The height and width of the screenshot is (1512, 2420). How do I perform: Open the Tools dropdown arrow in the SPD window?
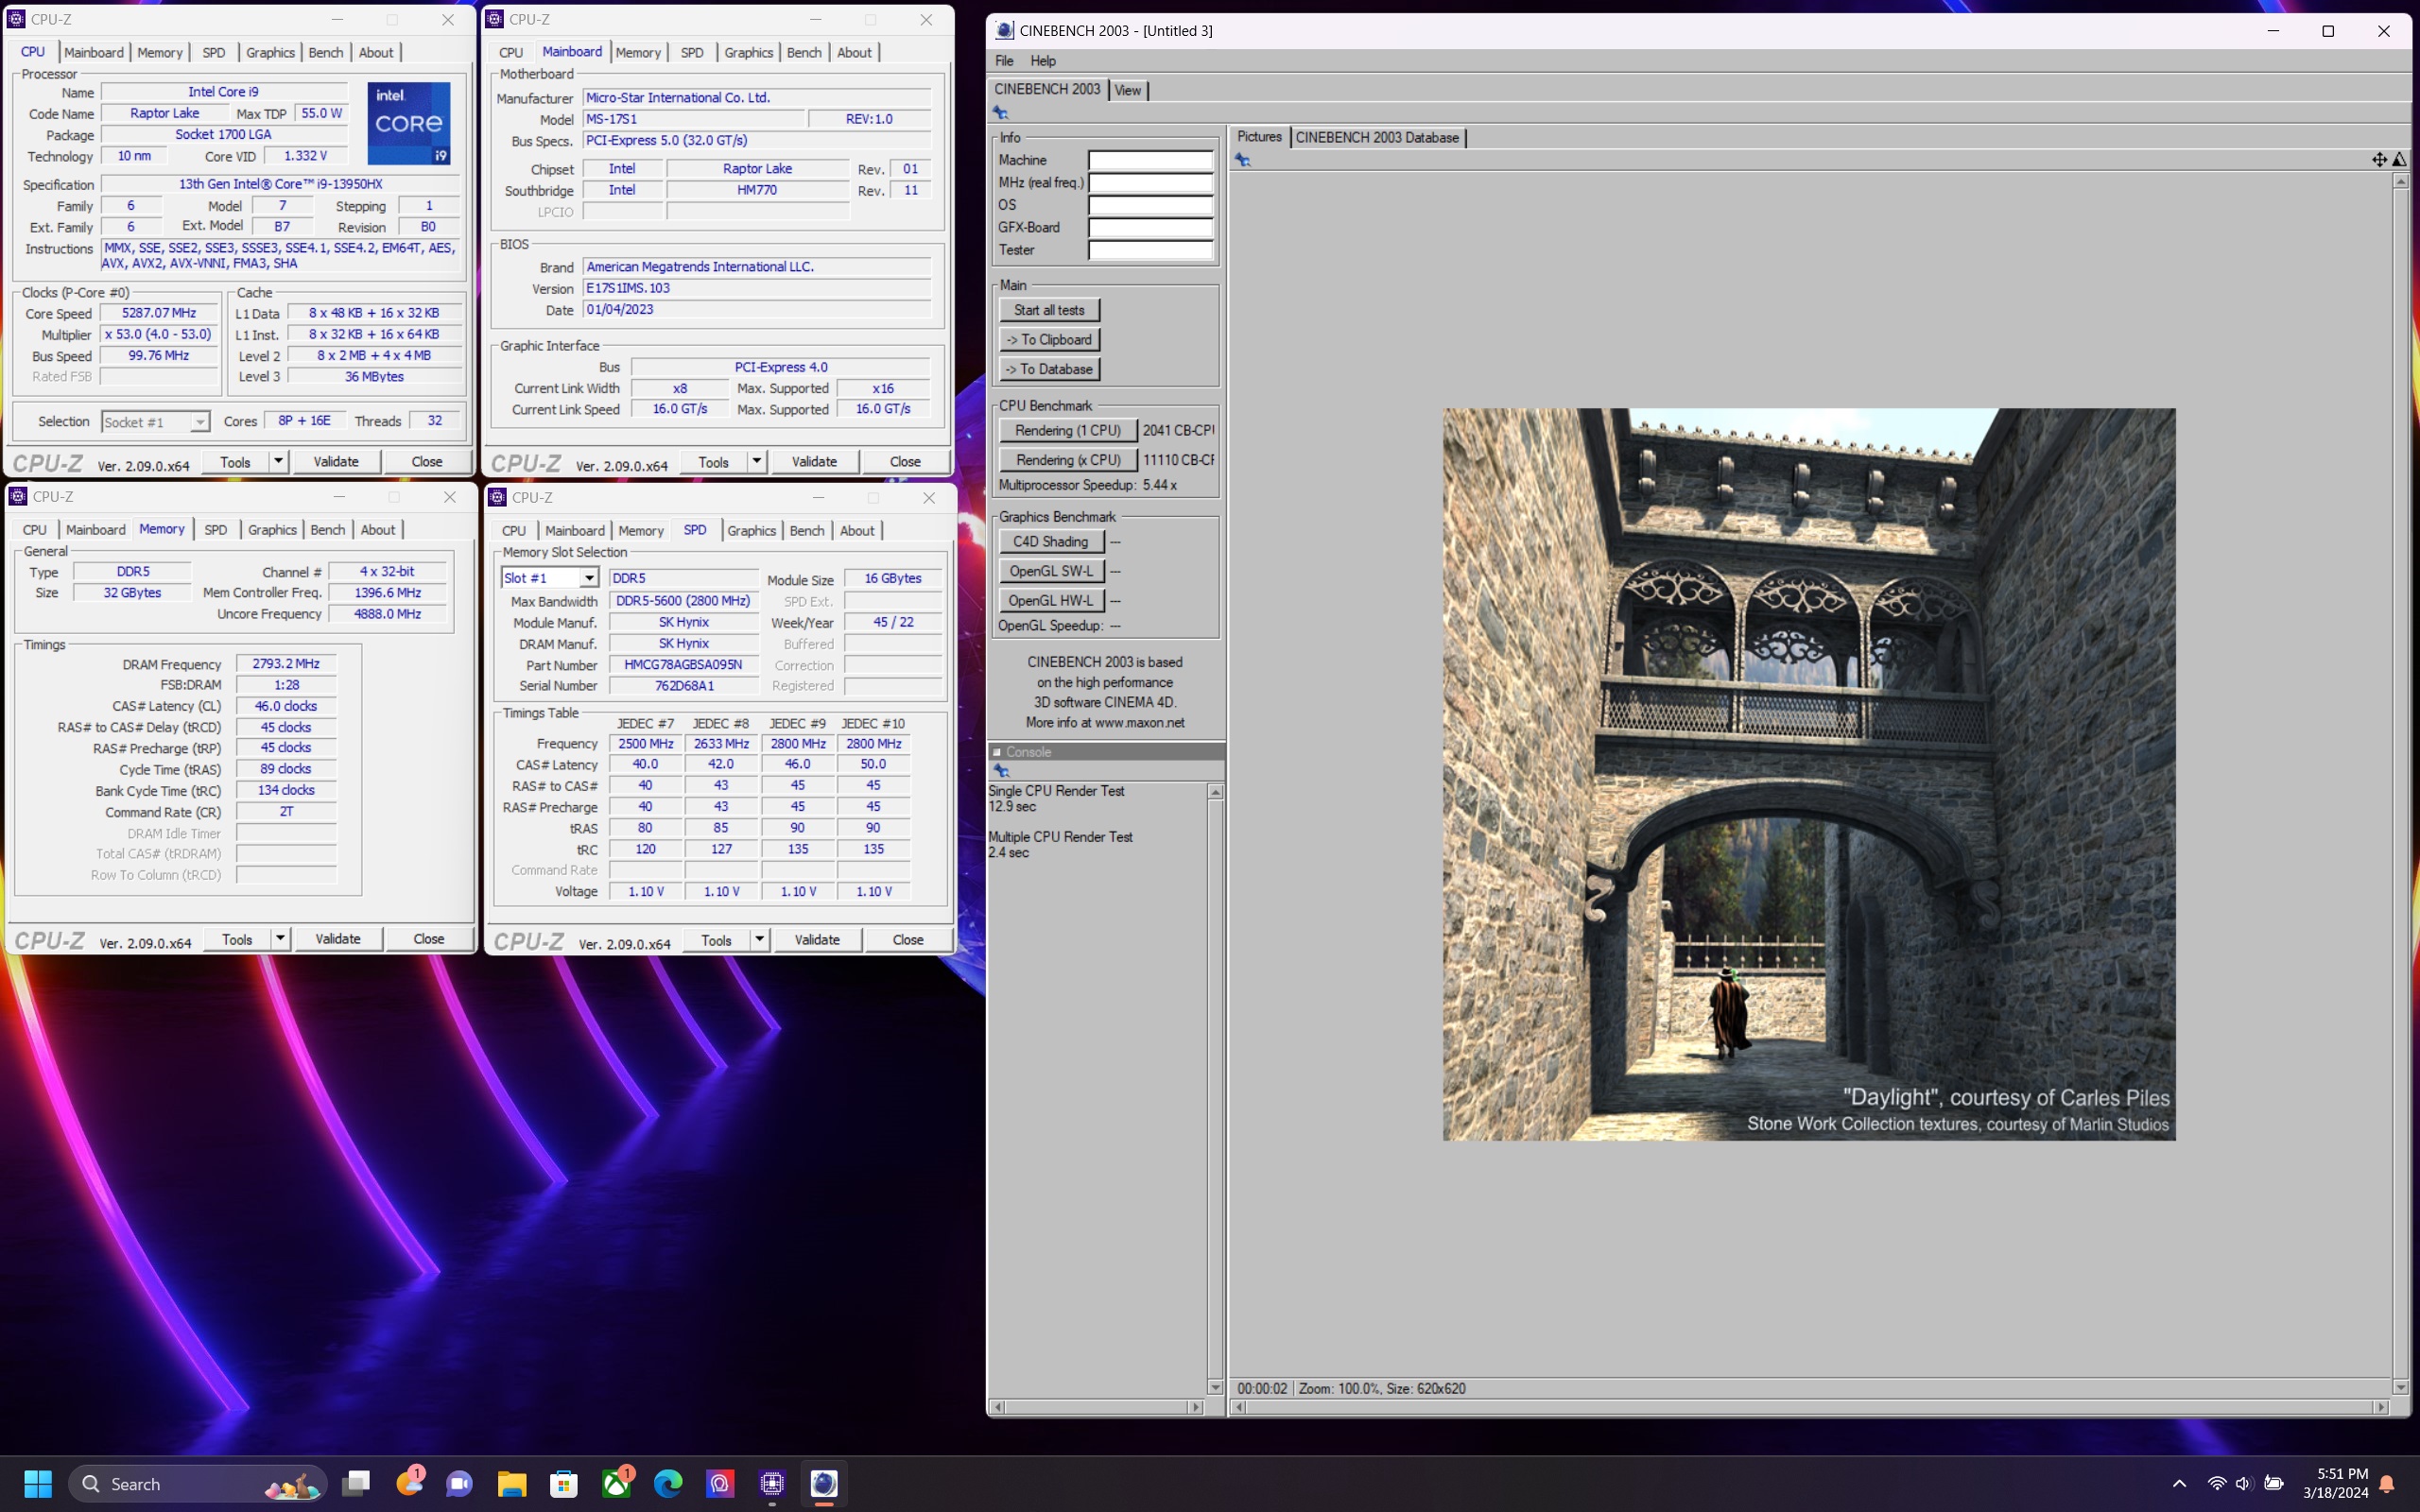pos(759,939)
